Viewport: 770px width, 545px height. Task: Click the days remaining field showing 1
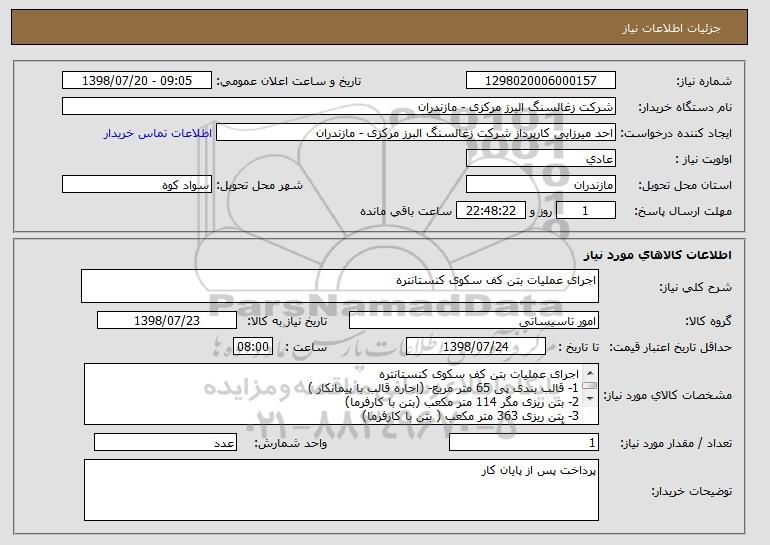[586, 211]
